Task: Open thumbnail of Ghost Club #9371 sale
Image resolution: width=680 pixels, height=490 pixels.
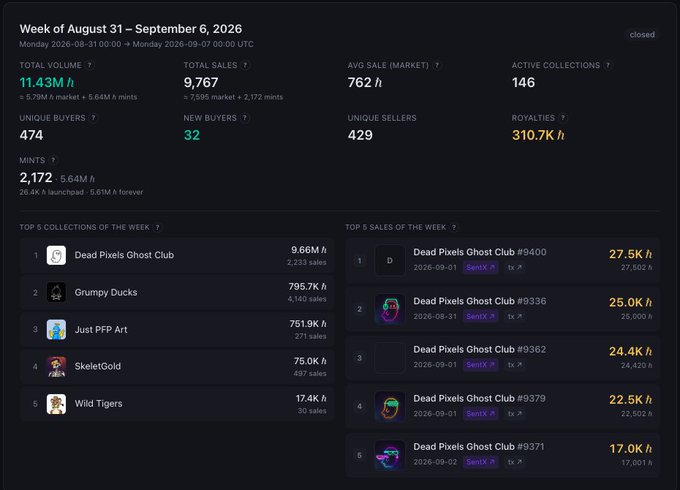Action: pyautogui.click(x=389, y=455)
